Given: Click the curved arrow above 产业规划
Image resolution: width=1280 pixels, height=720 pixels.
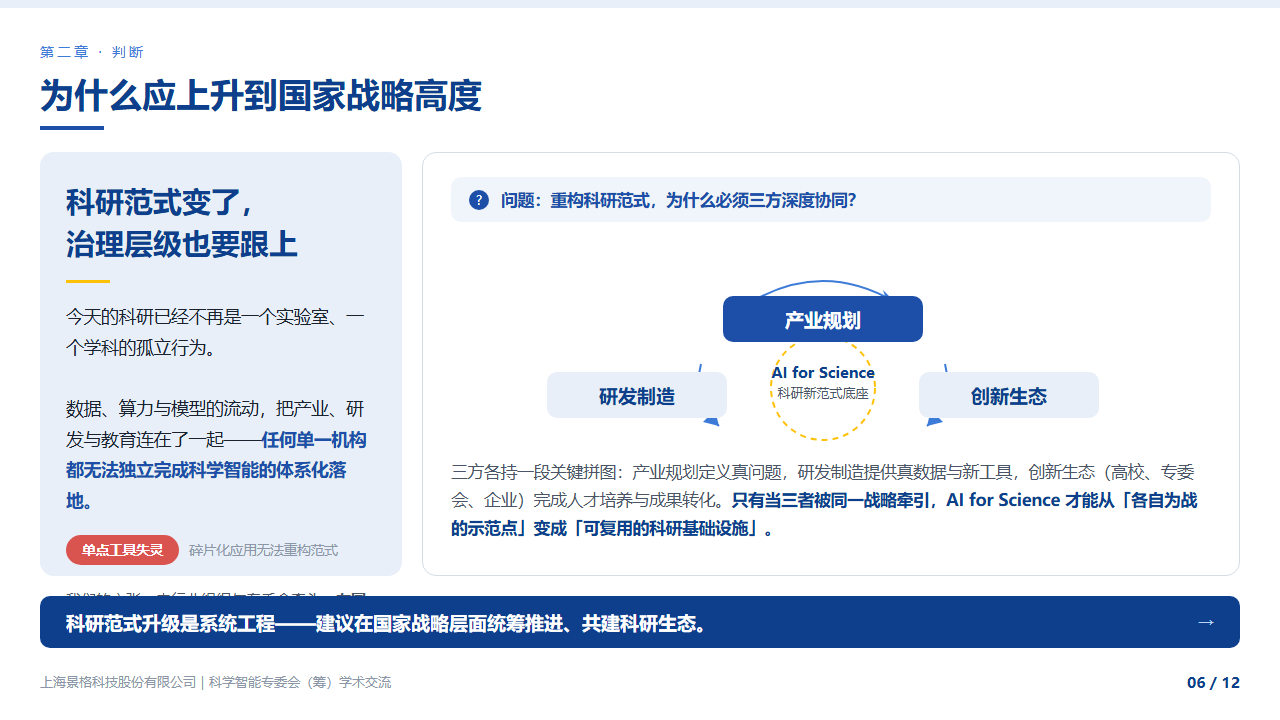Looking at the screenshot, I should tap(823, 289).
